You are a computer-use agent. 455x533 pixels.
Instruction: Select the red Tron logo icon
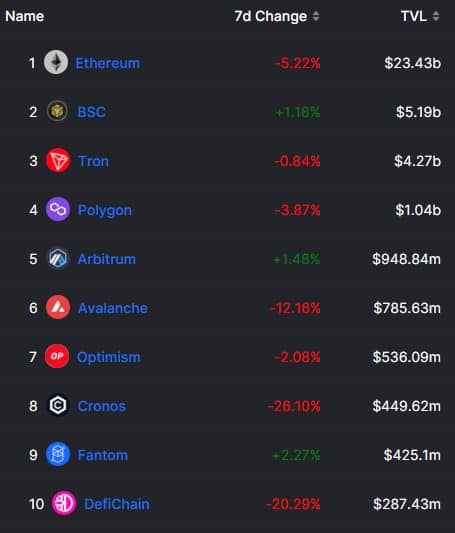58,160
